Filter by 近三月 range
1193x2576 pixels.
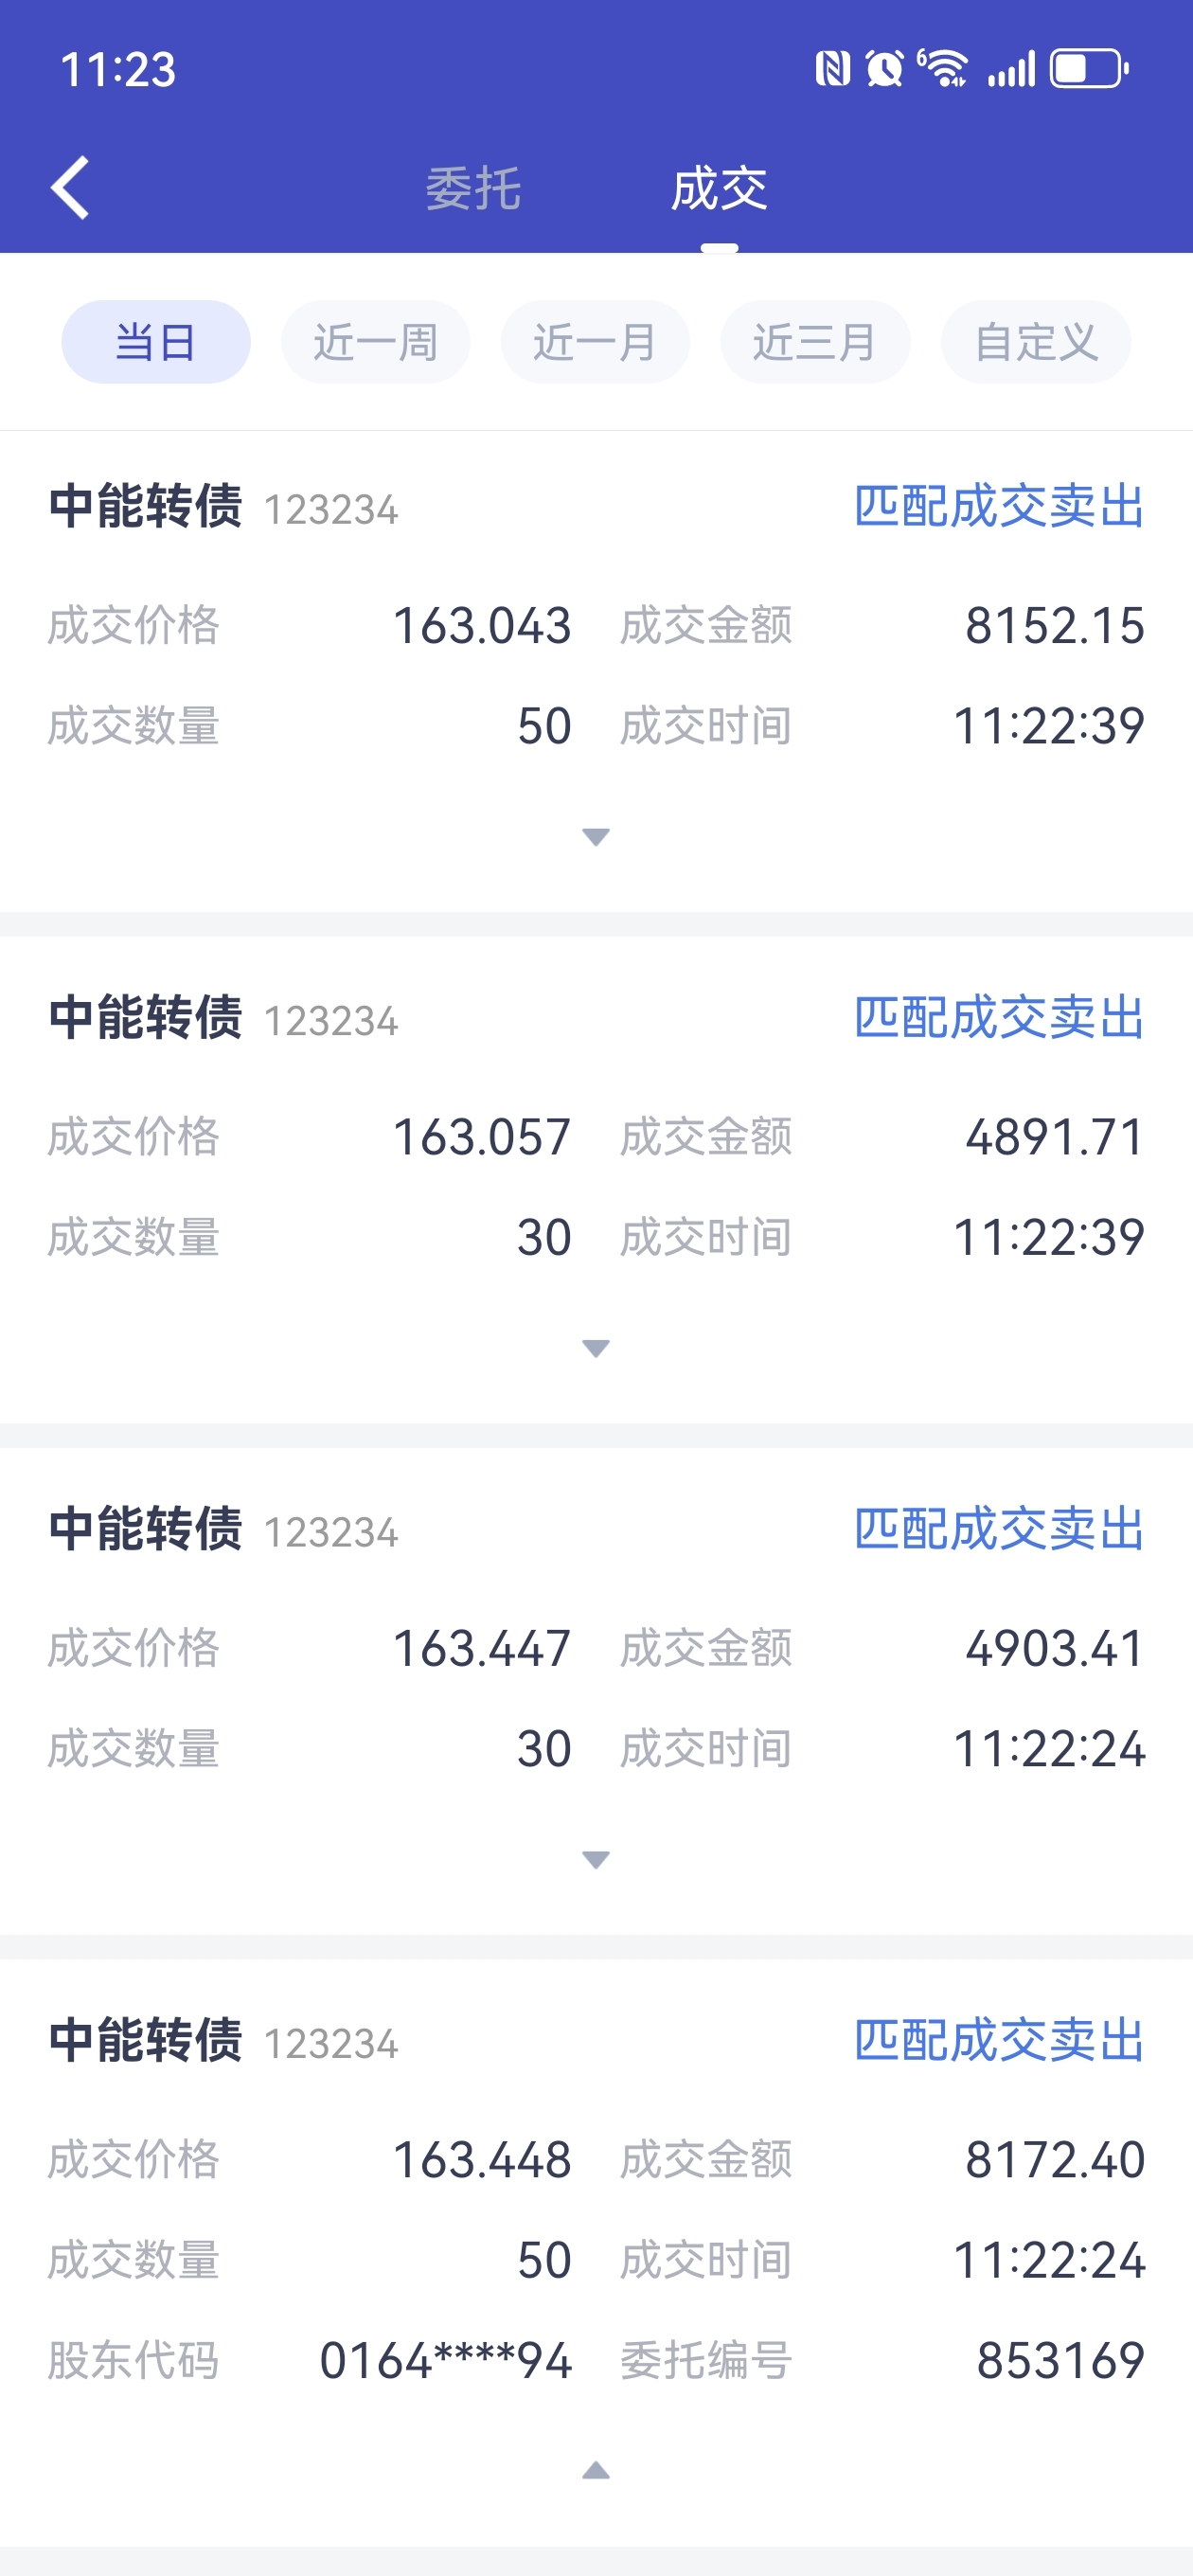815,342
